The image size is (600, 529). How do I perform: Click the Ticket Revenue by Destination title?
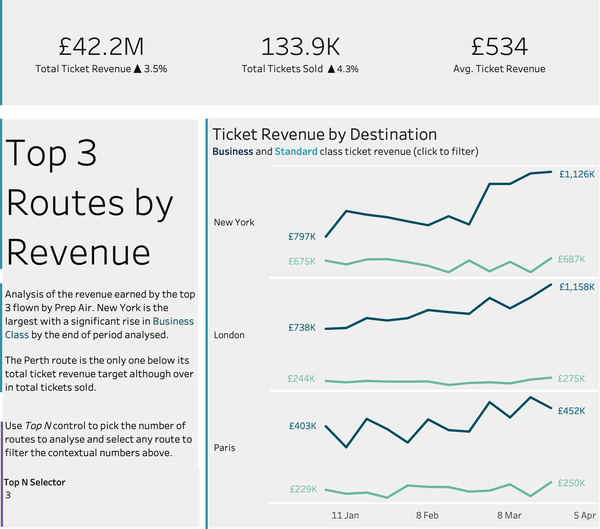point(324,134)
